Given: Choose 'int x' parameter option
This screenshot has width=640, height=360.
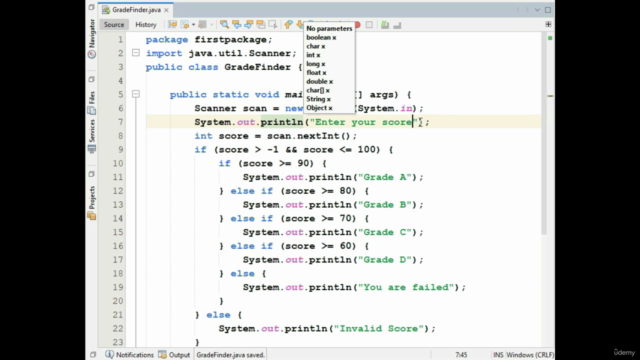Looking at the screenshot, I should pyautogui.click(x=313, y=55).
